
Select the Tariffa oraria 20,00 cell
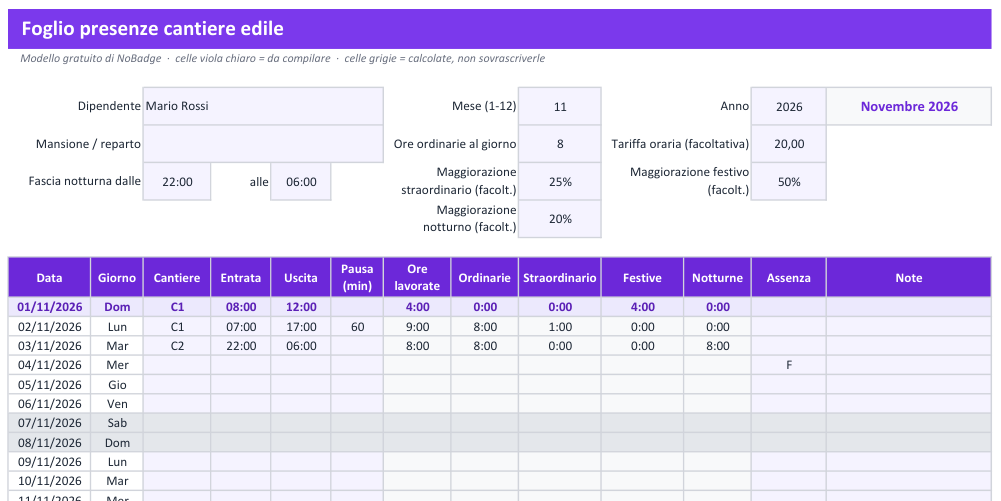coord(789,144)
